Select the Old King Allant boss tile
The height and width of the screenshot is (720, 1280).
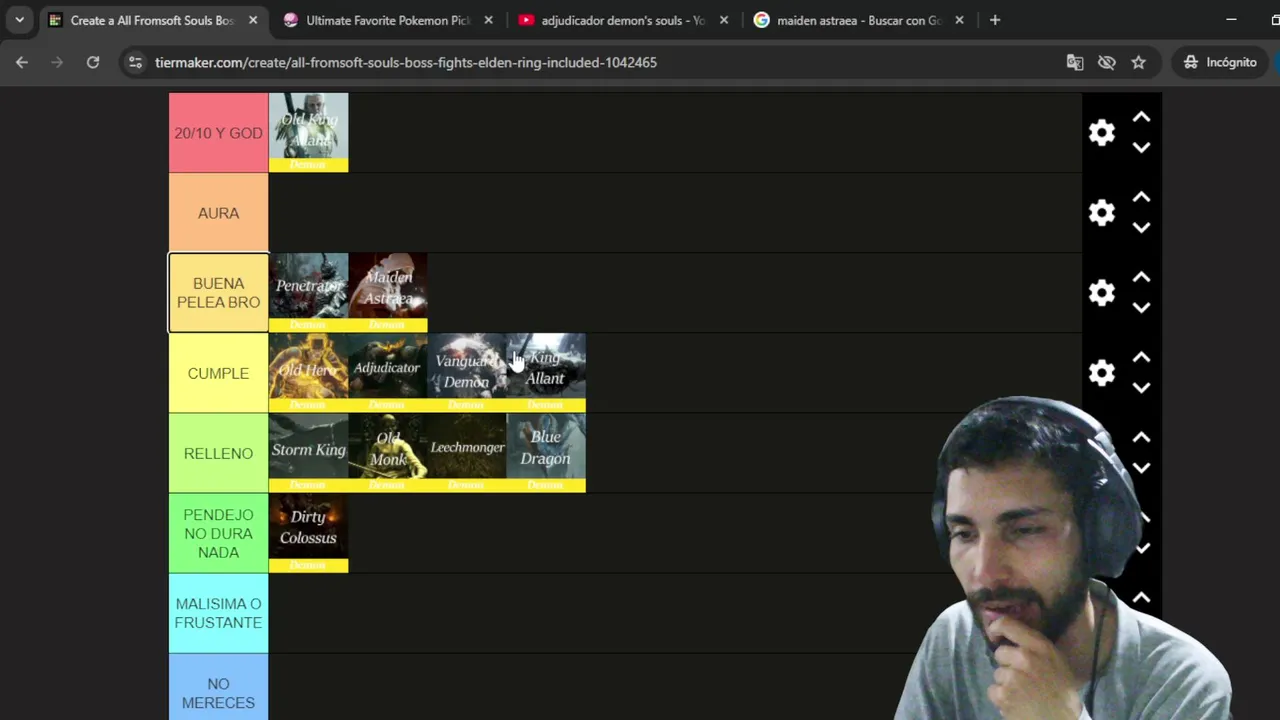click(x=308, y=133)
